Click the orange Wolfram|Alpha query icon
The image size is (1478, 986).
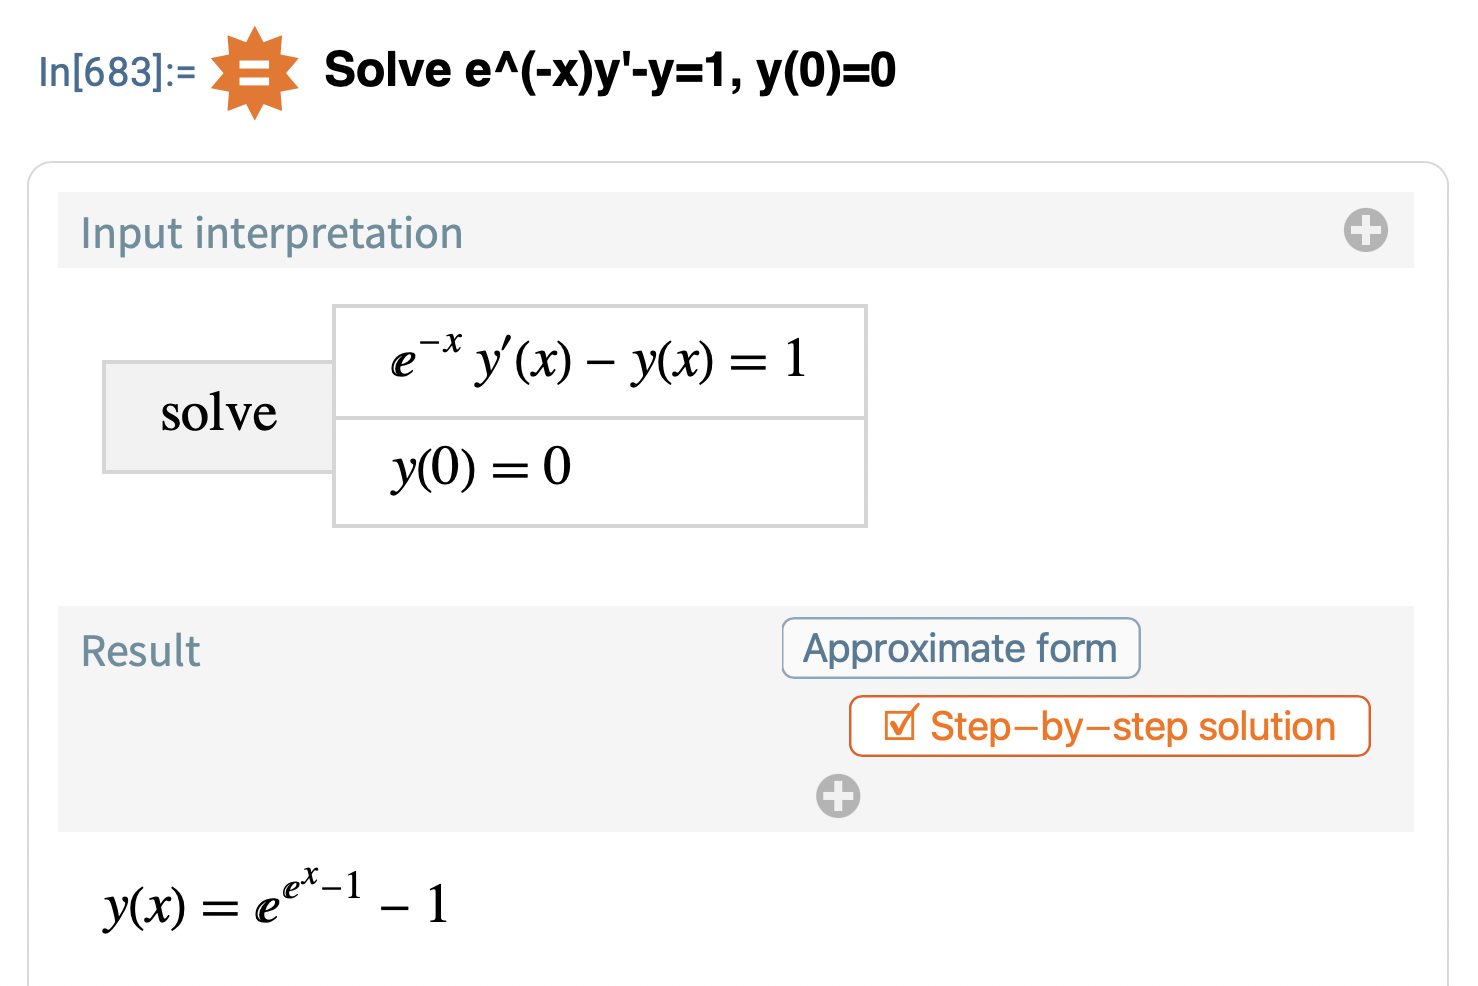pos(254,73)
